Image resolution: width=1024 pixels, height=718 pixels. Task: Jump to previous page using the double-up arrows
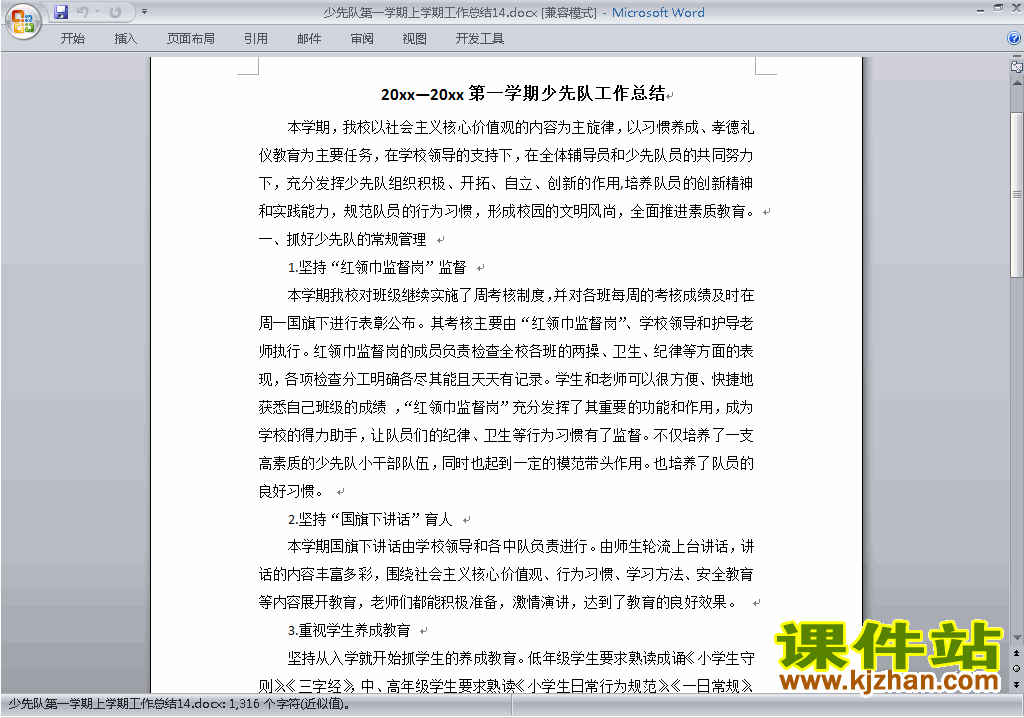1016,653
